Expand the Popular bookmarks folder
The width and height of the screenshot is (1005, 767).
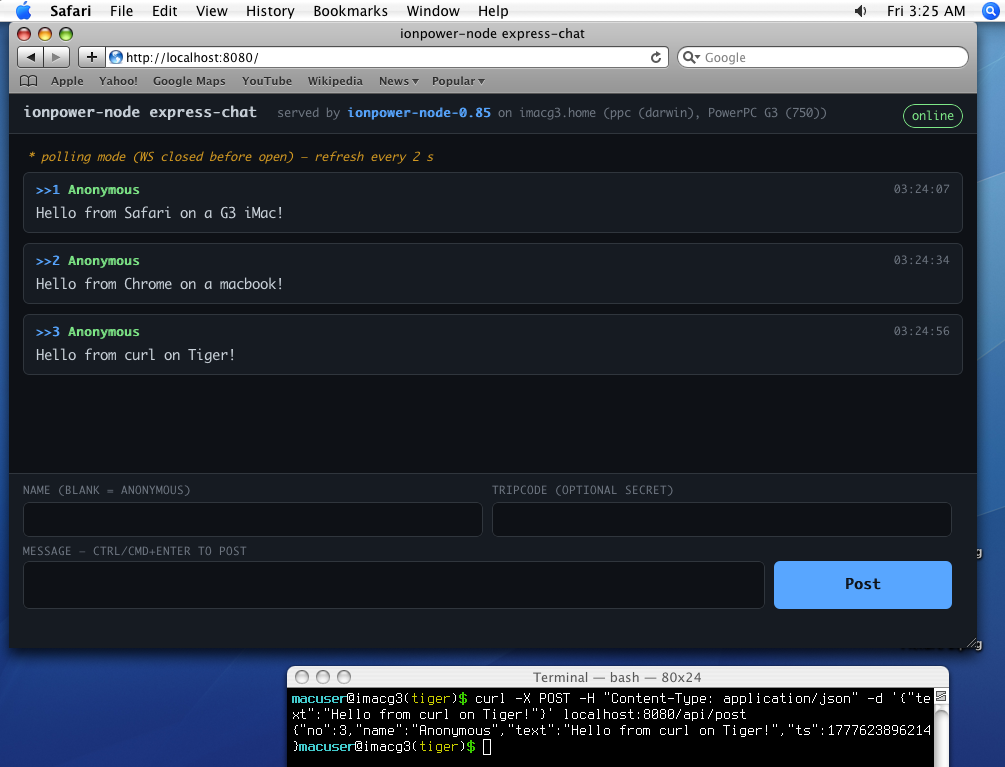[458, 81]
